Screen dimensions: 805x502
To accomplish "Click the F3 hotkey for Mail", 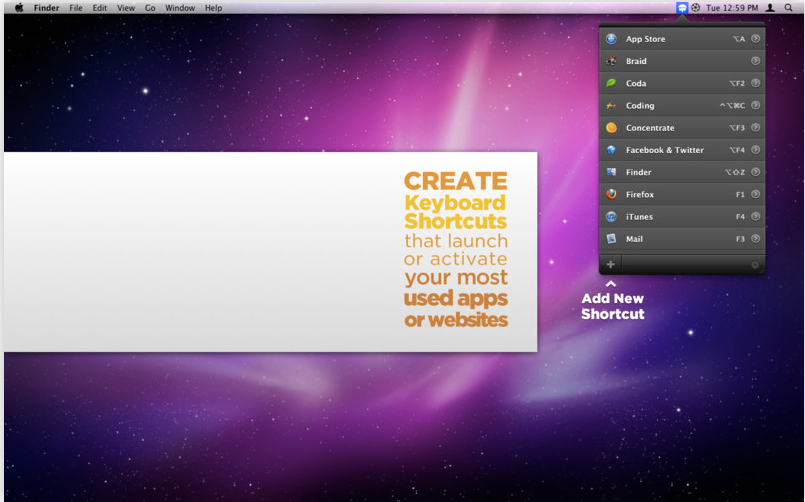I will pos(740,239).
